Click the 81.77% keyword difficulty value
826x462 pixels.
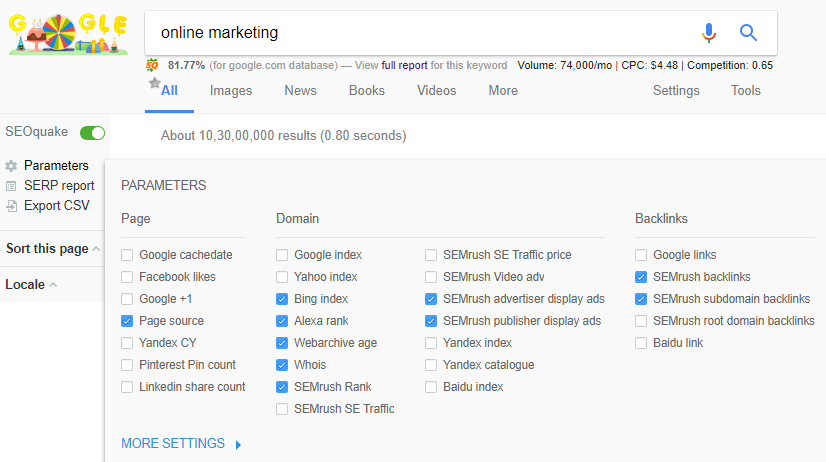[x=186, y=65]
